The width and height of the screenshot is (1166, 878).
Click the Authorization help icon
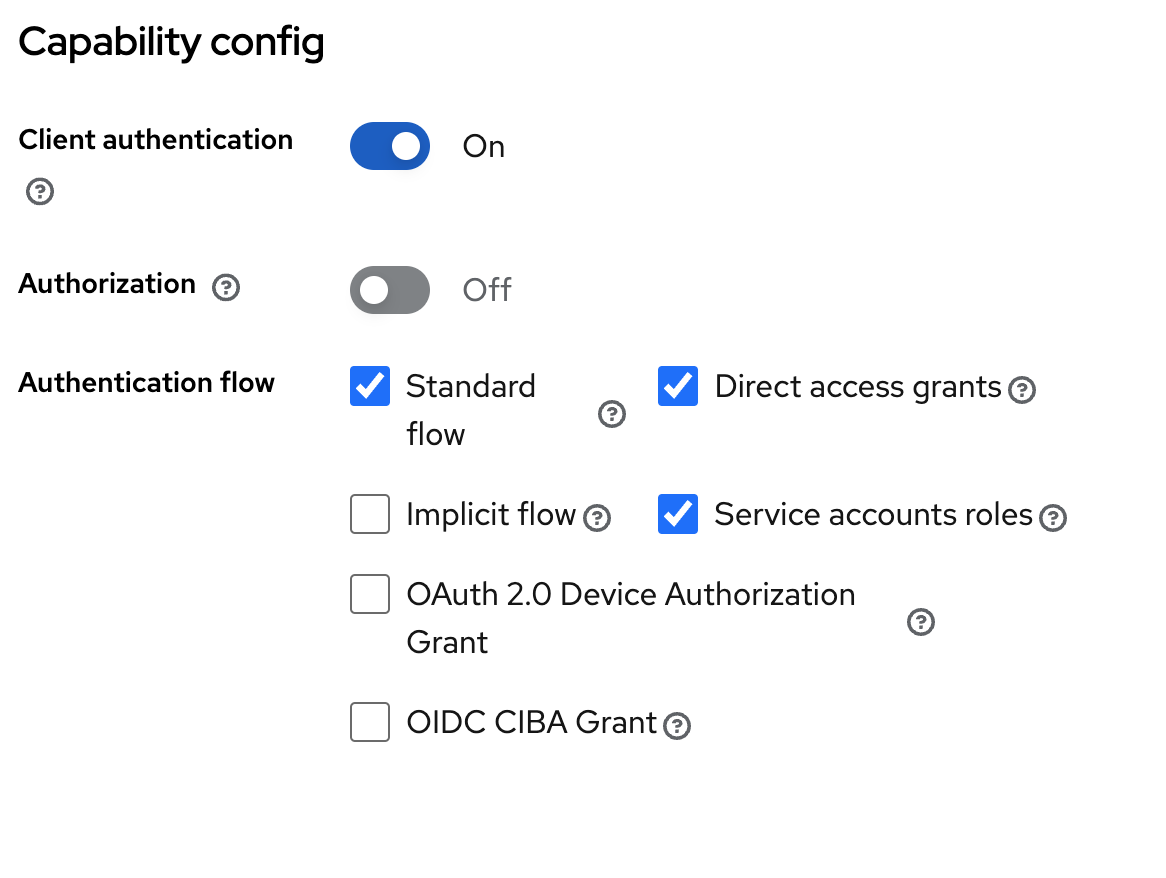(x=226, y=287)
